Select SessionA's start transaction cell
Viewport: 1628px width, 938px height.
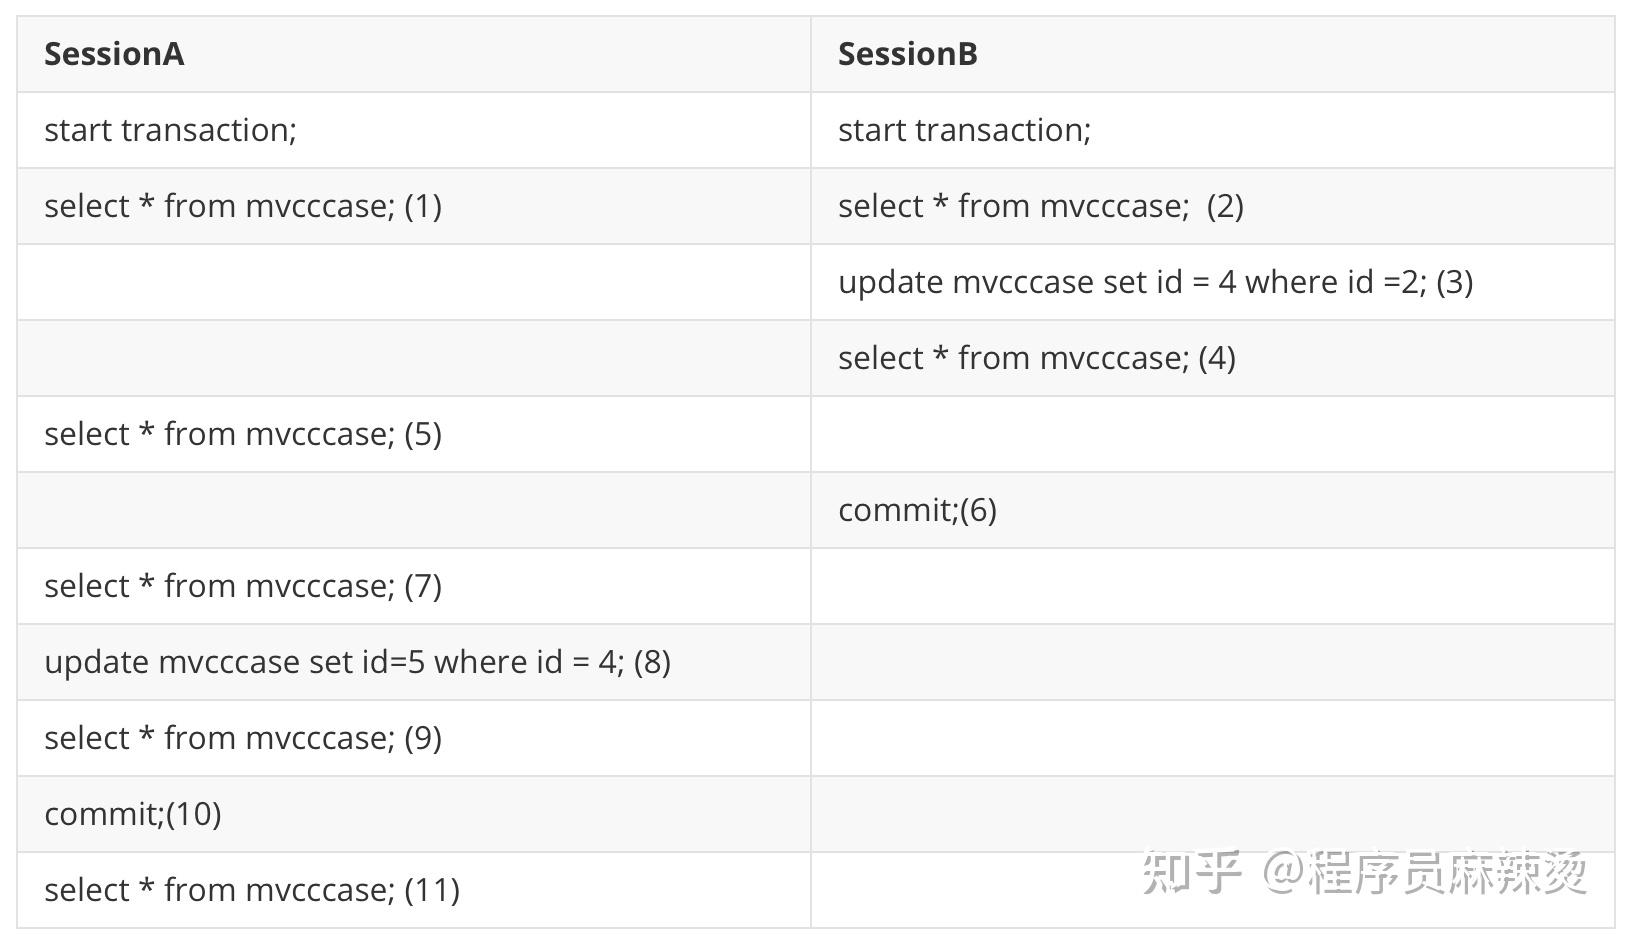170,130
